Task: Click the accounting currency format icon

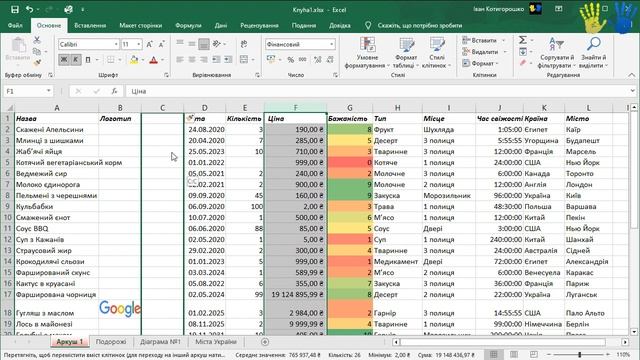Action: (271, 60)
